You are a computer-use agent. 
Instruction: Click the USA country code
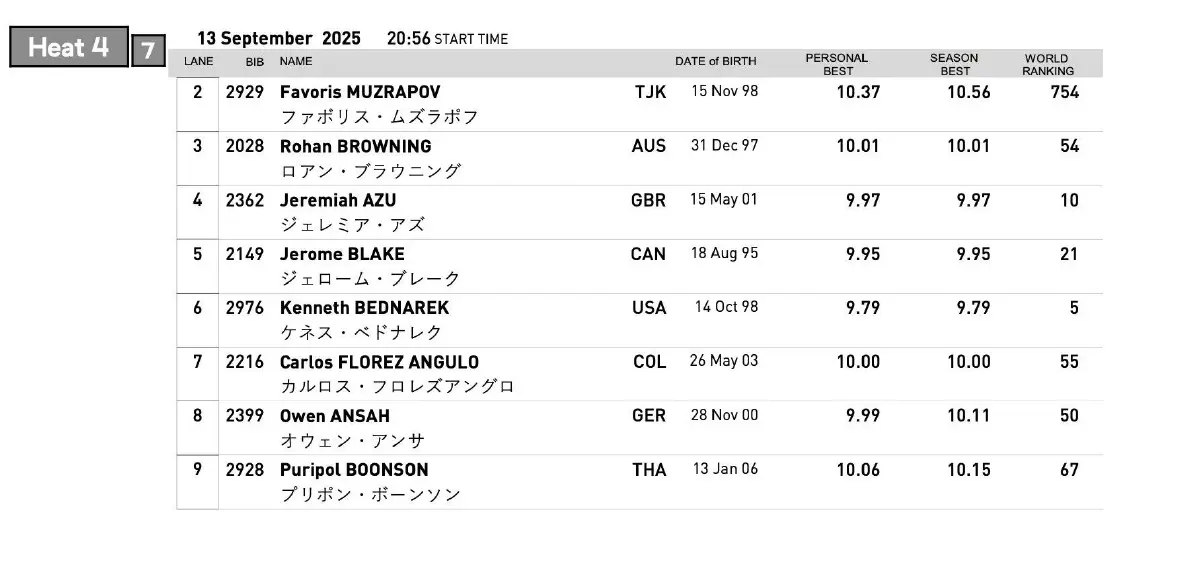pyautogui.click(x=649, y=308)
